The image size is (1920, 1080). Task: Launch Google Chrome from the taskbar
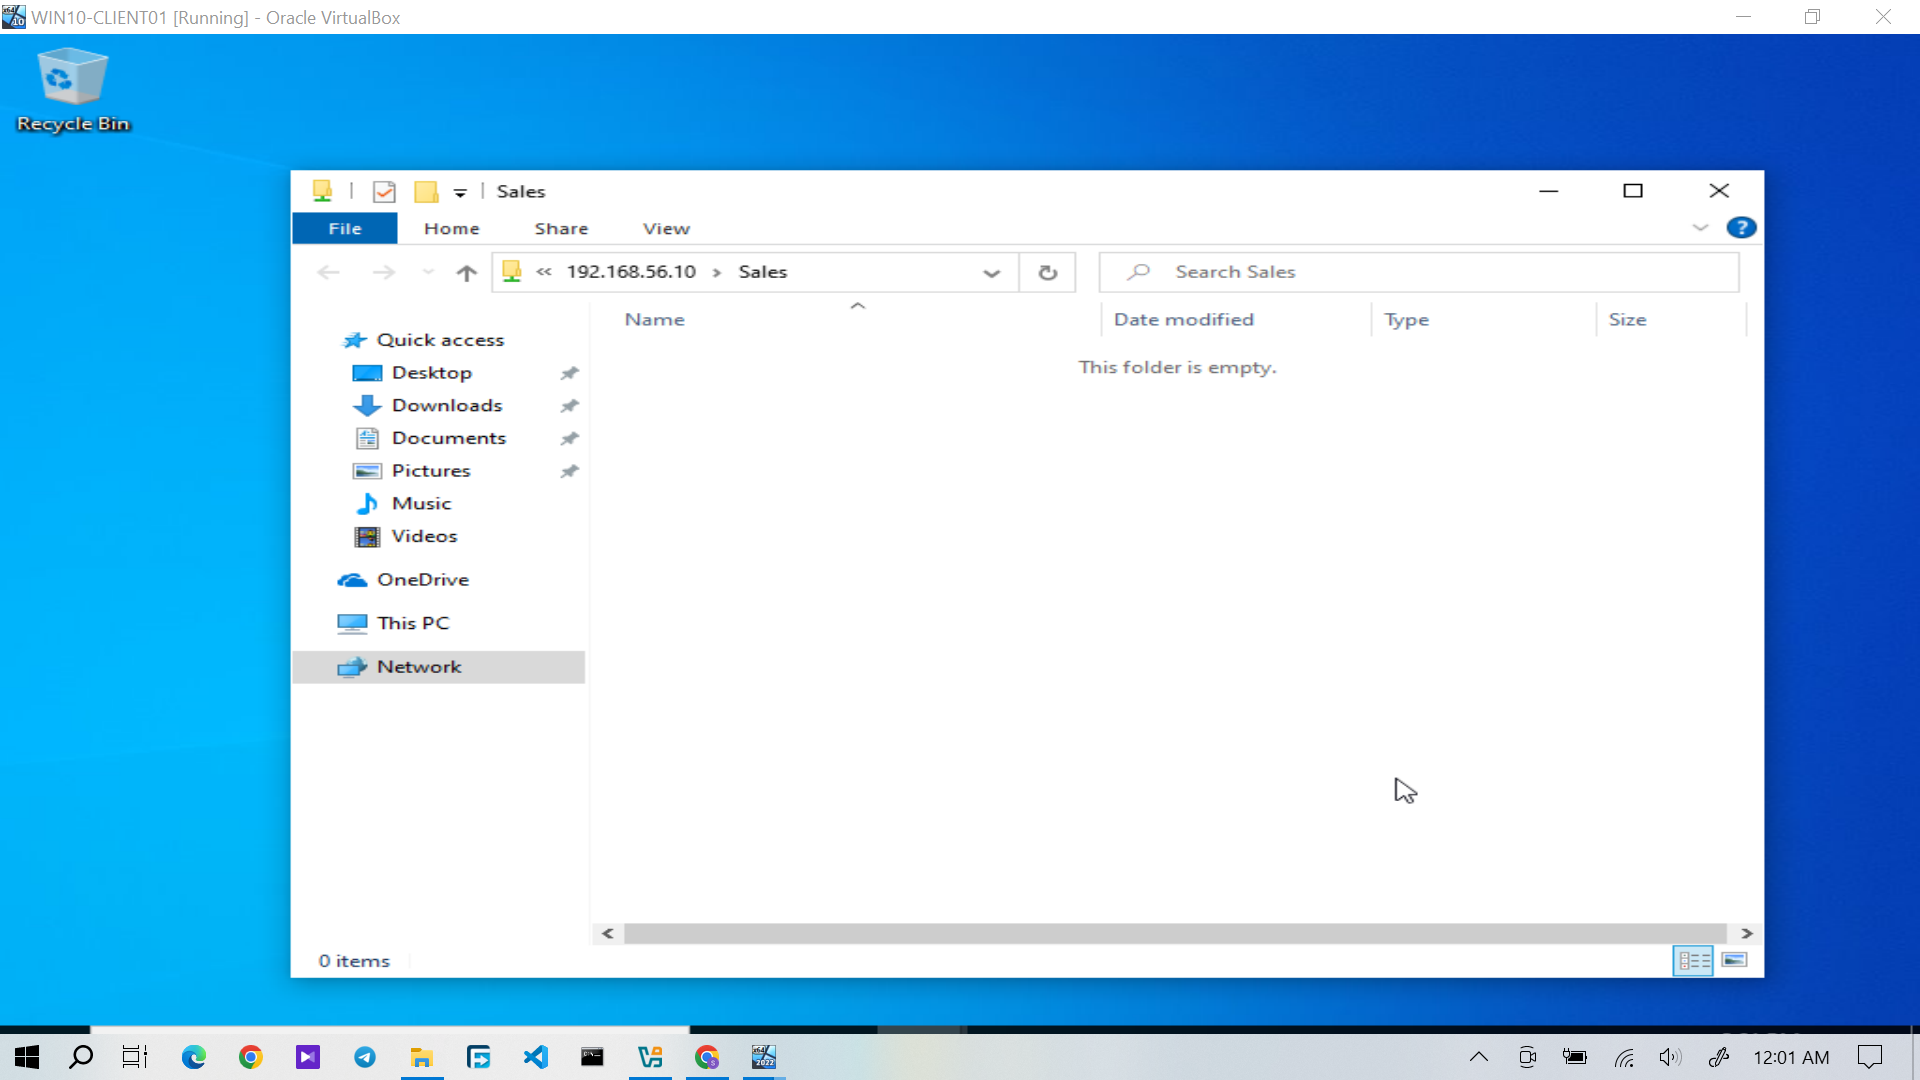click(x=251, y=1057)
